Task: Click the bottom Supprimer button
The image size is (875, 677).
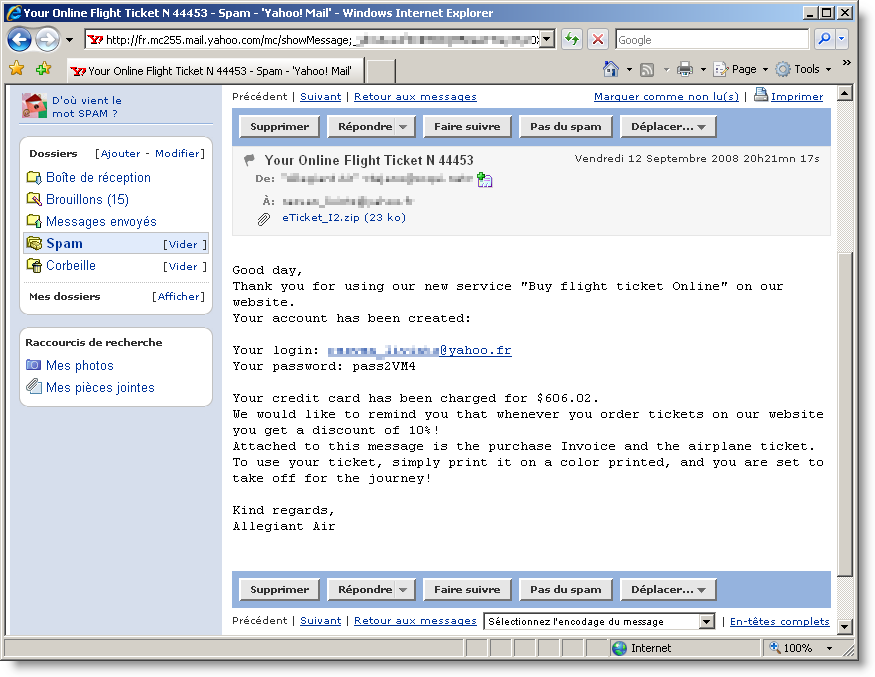Action: (x=279, y=590)
